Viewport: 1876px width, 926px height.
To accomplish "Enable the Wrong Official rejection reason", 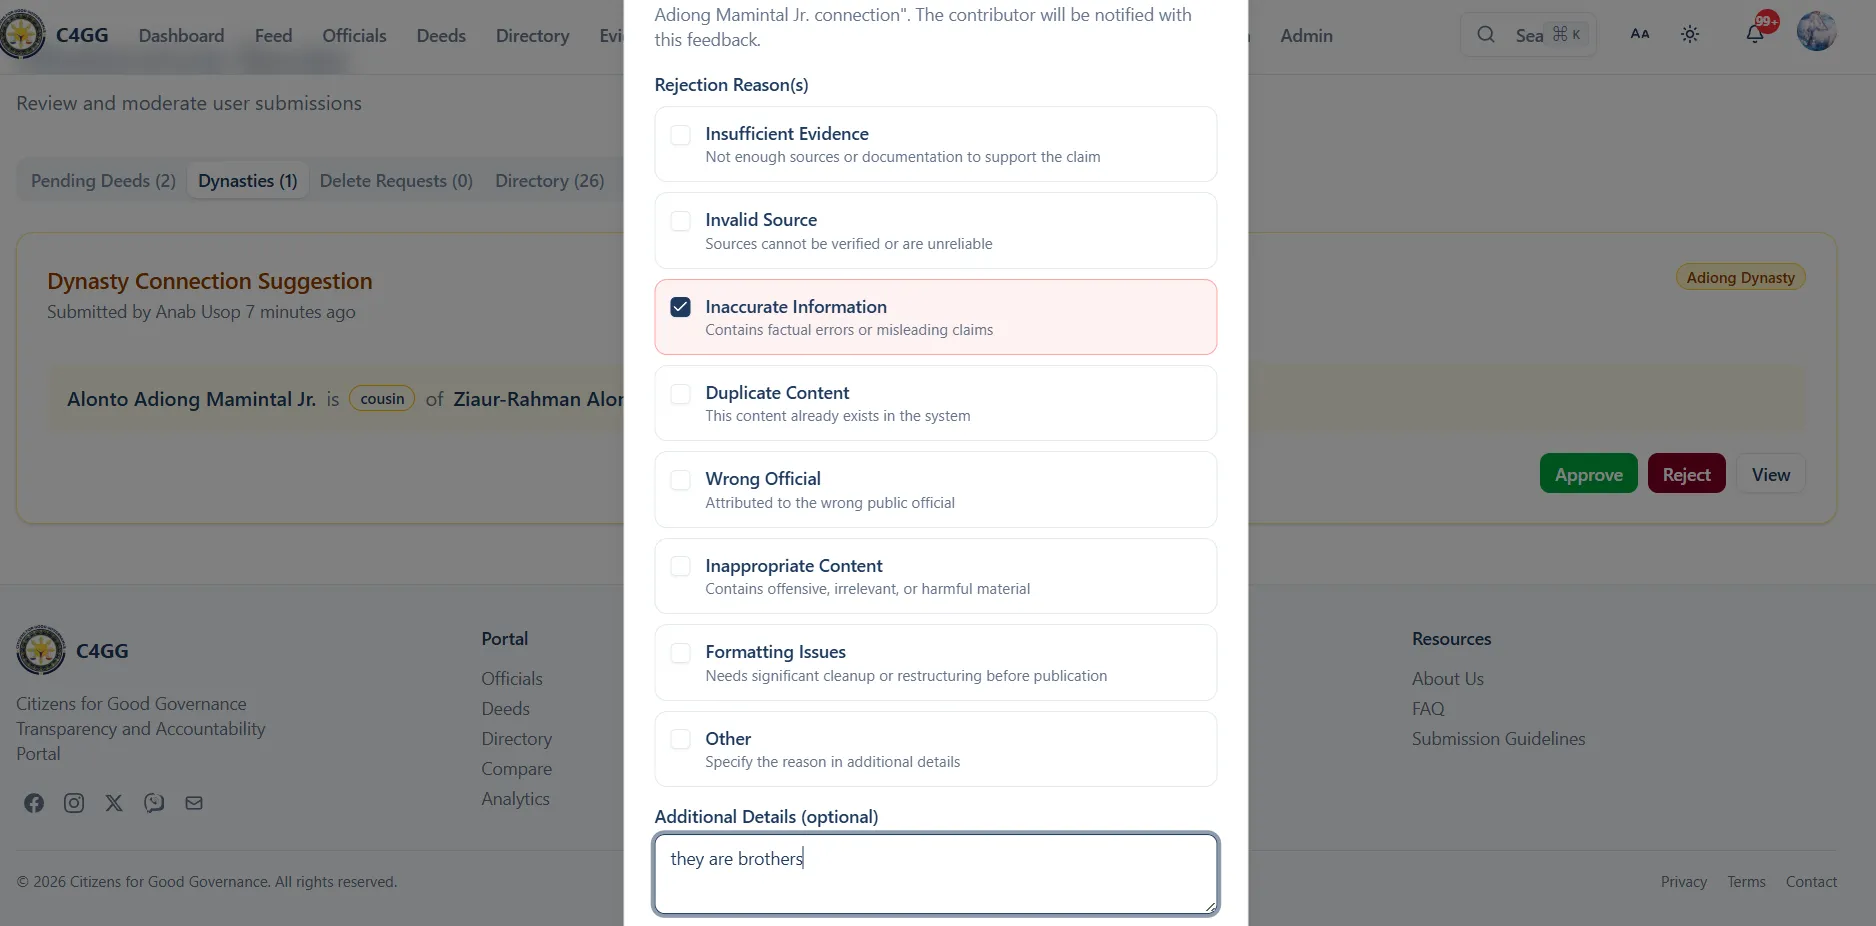I will click(681, 480).
